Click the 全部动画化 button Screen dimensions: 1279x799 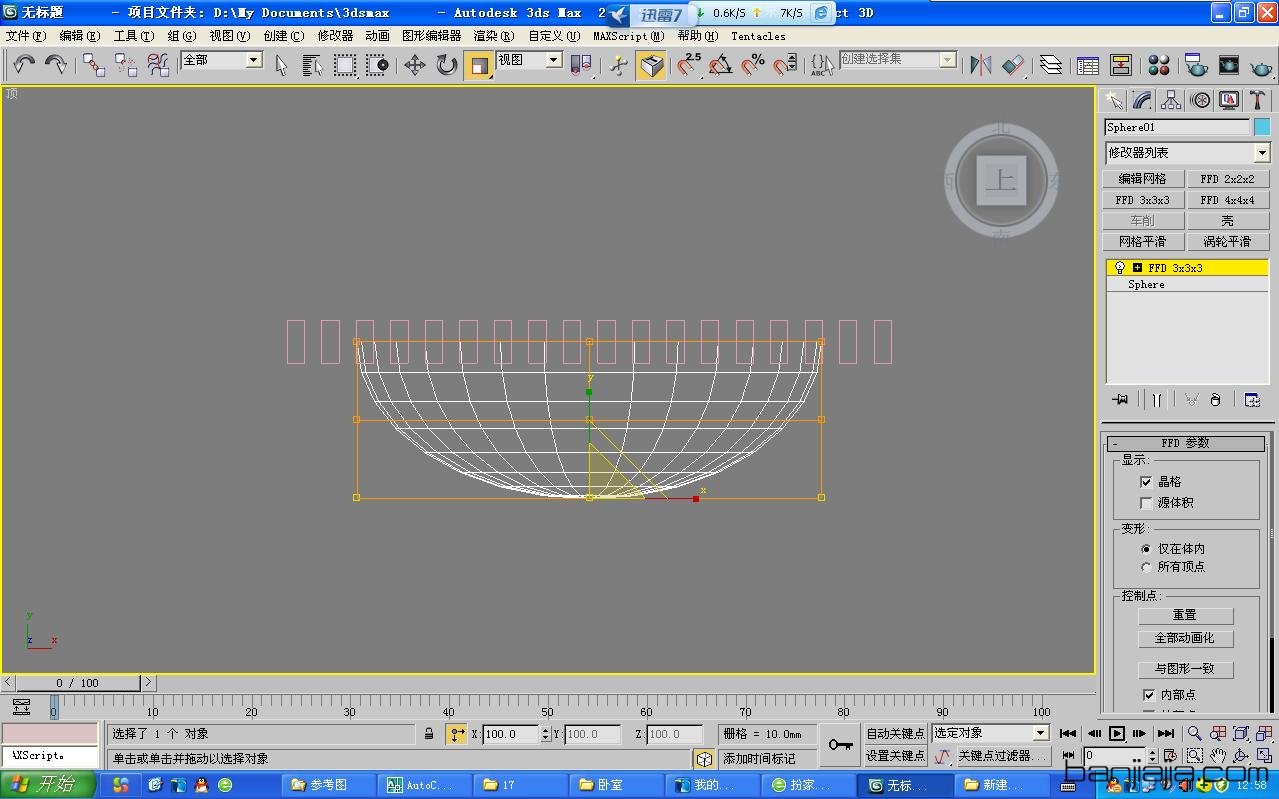(x=1185, y=638)
